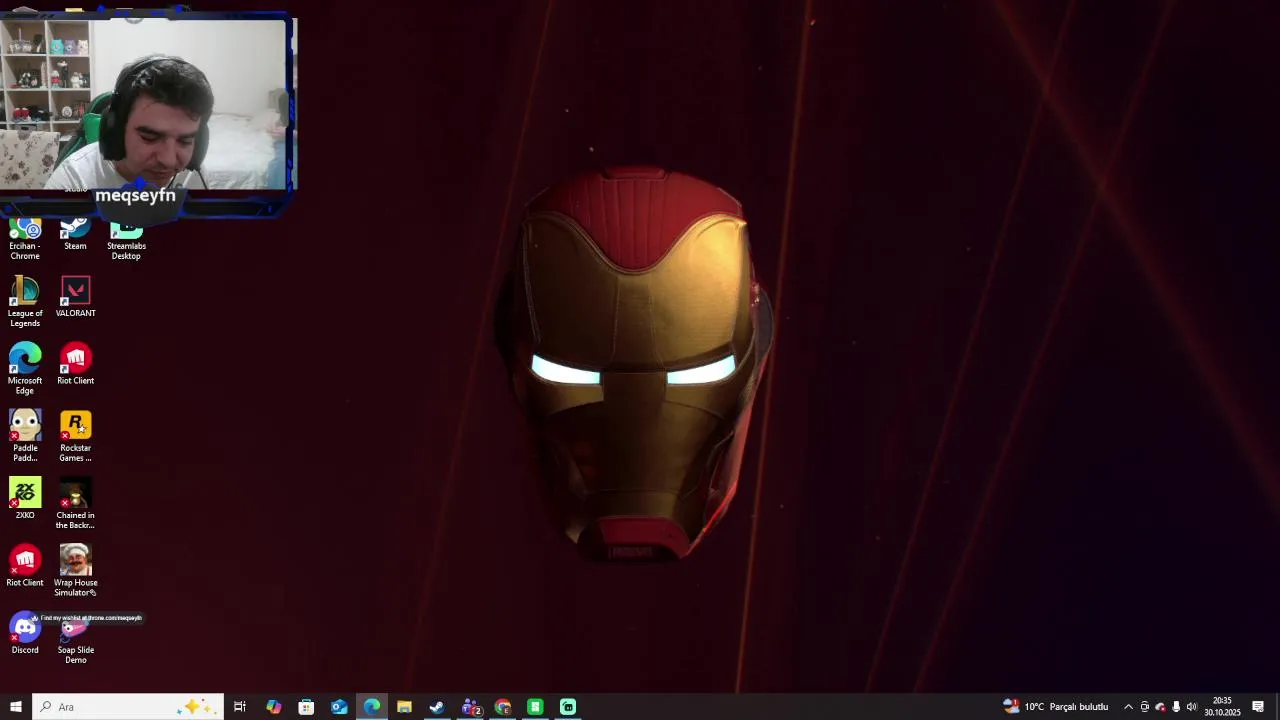Open the notification center icon

(x=1258, y=707)
